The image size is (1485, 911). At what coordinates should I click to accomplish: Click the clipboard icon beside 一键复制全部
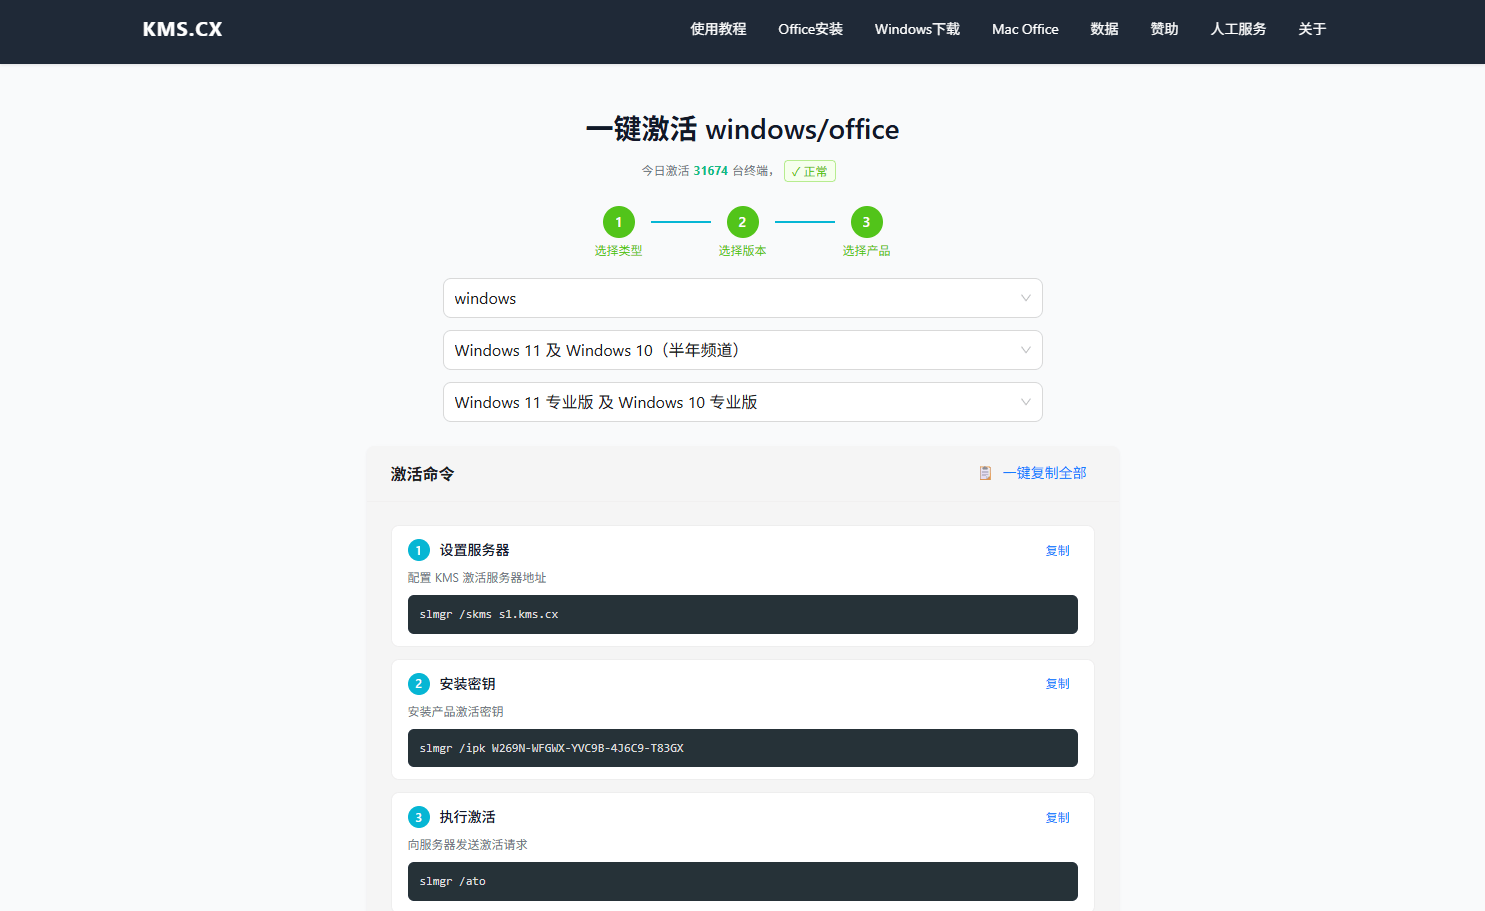(985, 473)
